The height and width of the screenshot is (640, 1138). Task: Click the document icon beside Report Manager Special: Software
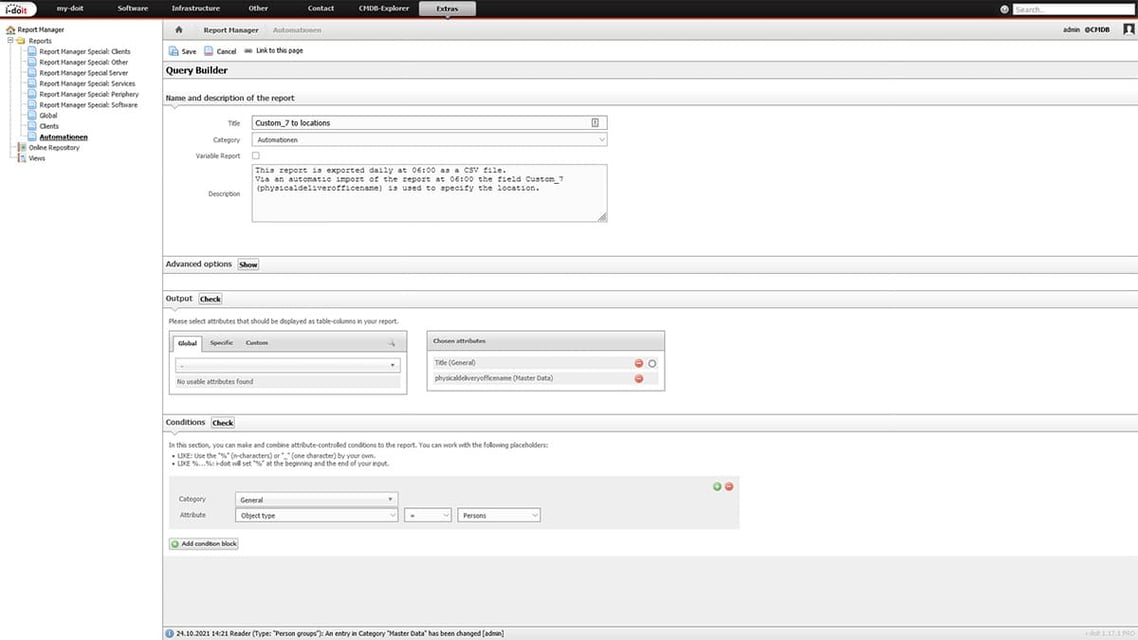tap(32, 104)
